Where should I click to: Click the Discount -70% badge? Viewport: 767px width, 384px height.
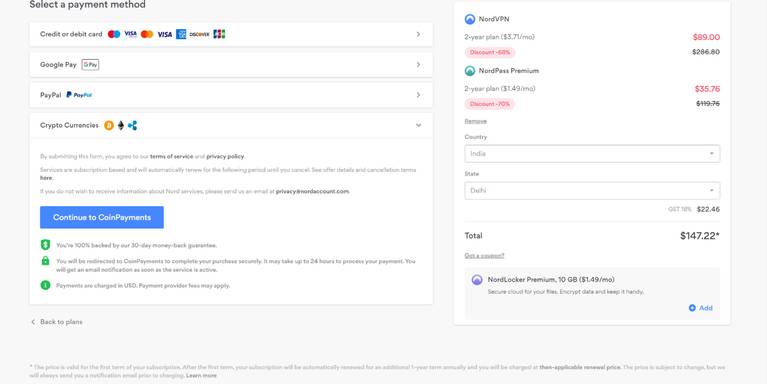click(490, 104)
